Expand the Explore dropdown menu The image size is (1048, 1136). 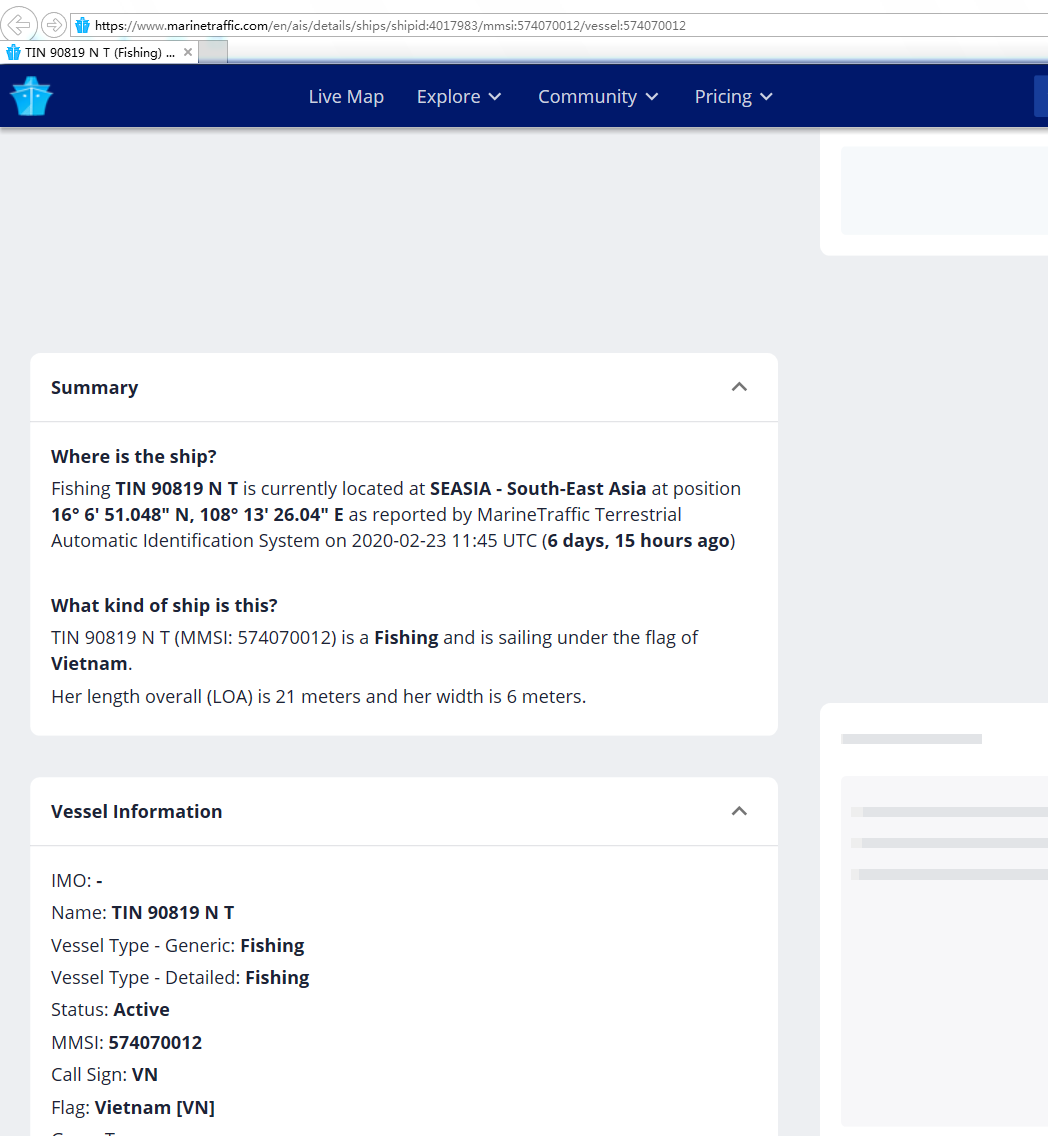coord(459,96)
